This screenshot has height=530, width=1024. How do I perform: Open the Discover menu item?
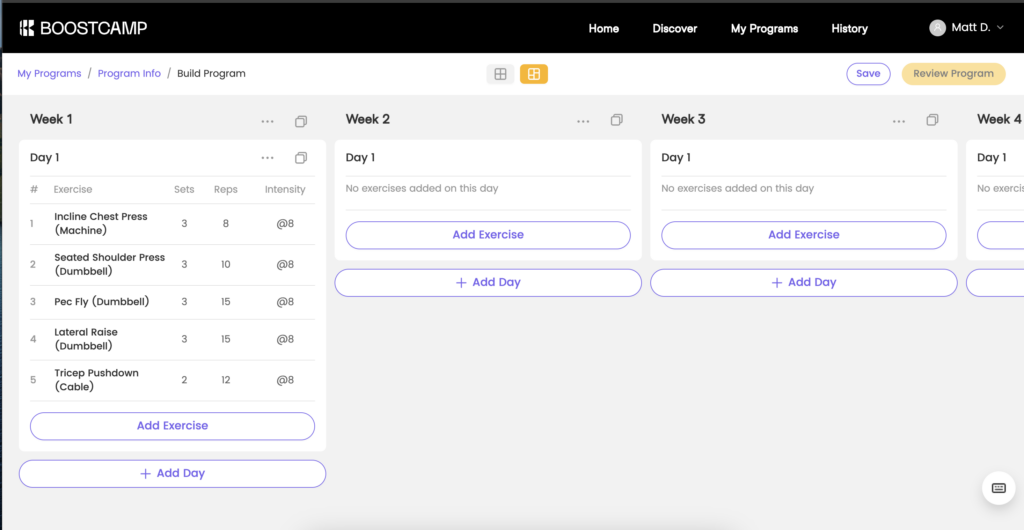point(675,29)
